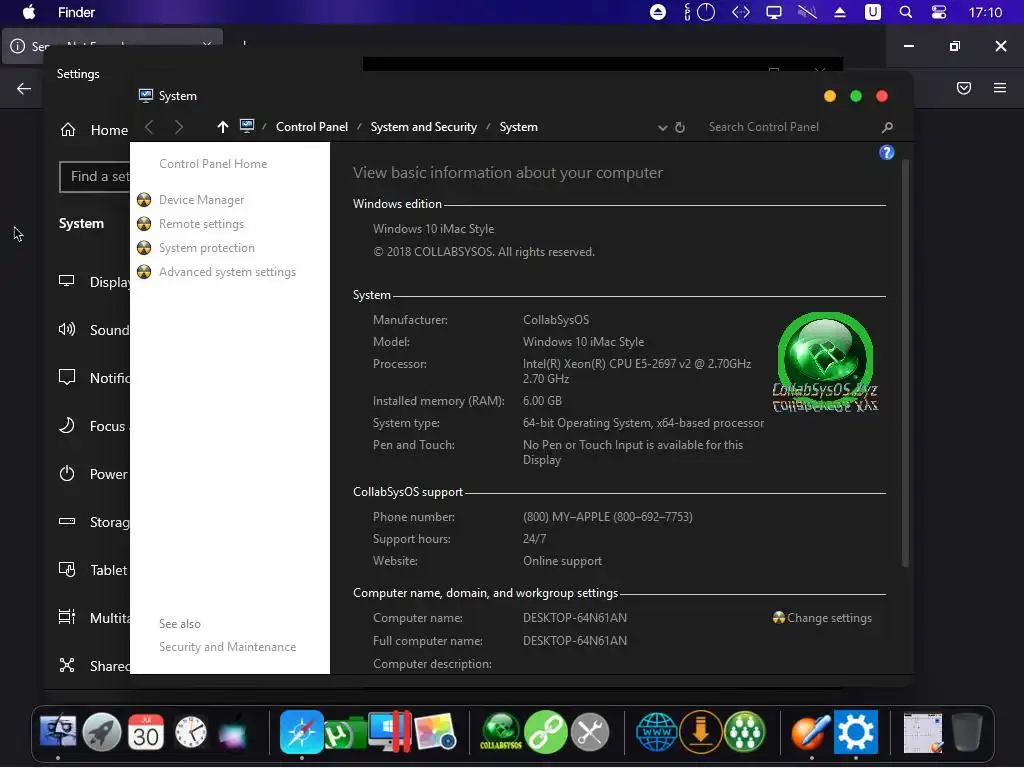
Task: Open the Calendar icon showing 30 in the dock
Action: coord(146,732)
